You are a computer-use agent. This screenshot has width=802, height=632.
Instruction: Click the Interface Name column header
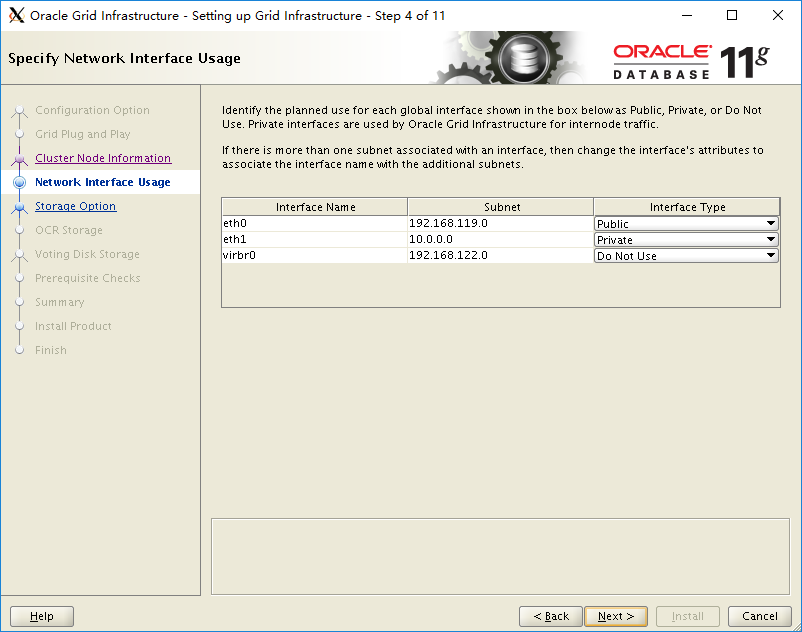pyautogui.click(x=315, y=207)
